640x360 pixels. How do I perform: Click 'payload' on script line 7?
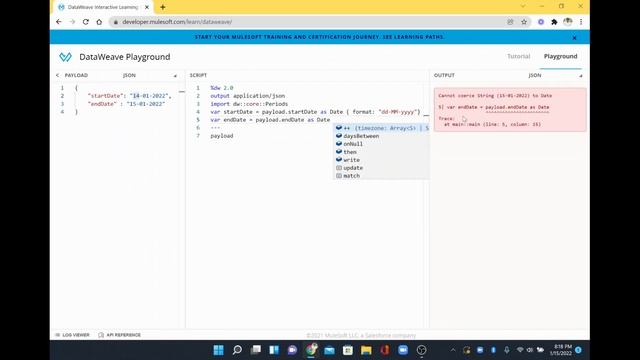click(x=222, y=136)
